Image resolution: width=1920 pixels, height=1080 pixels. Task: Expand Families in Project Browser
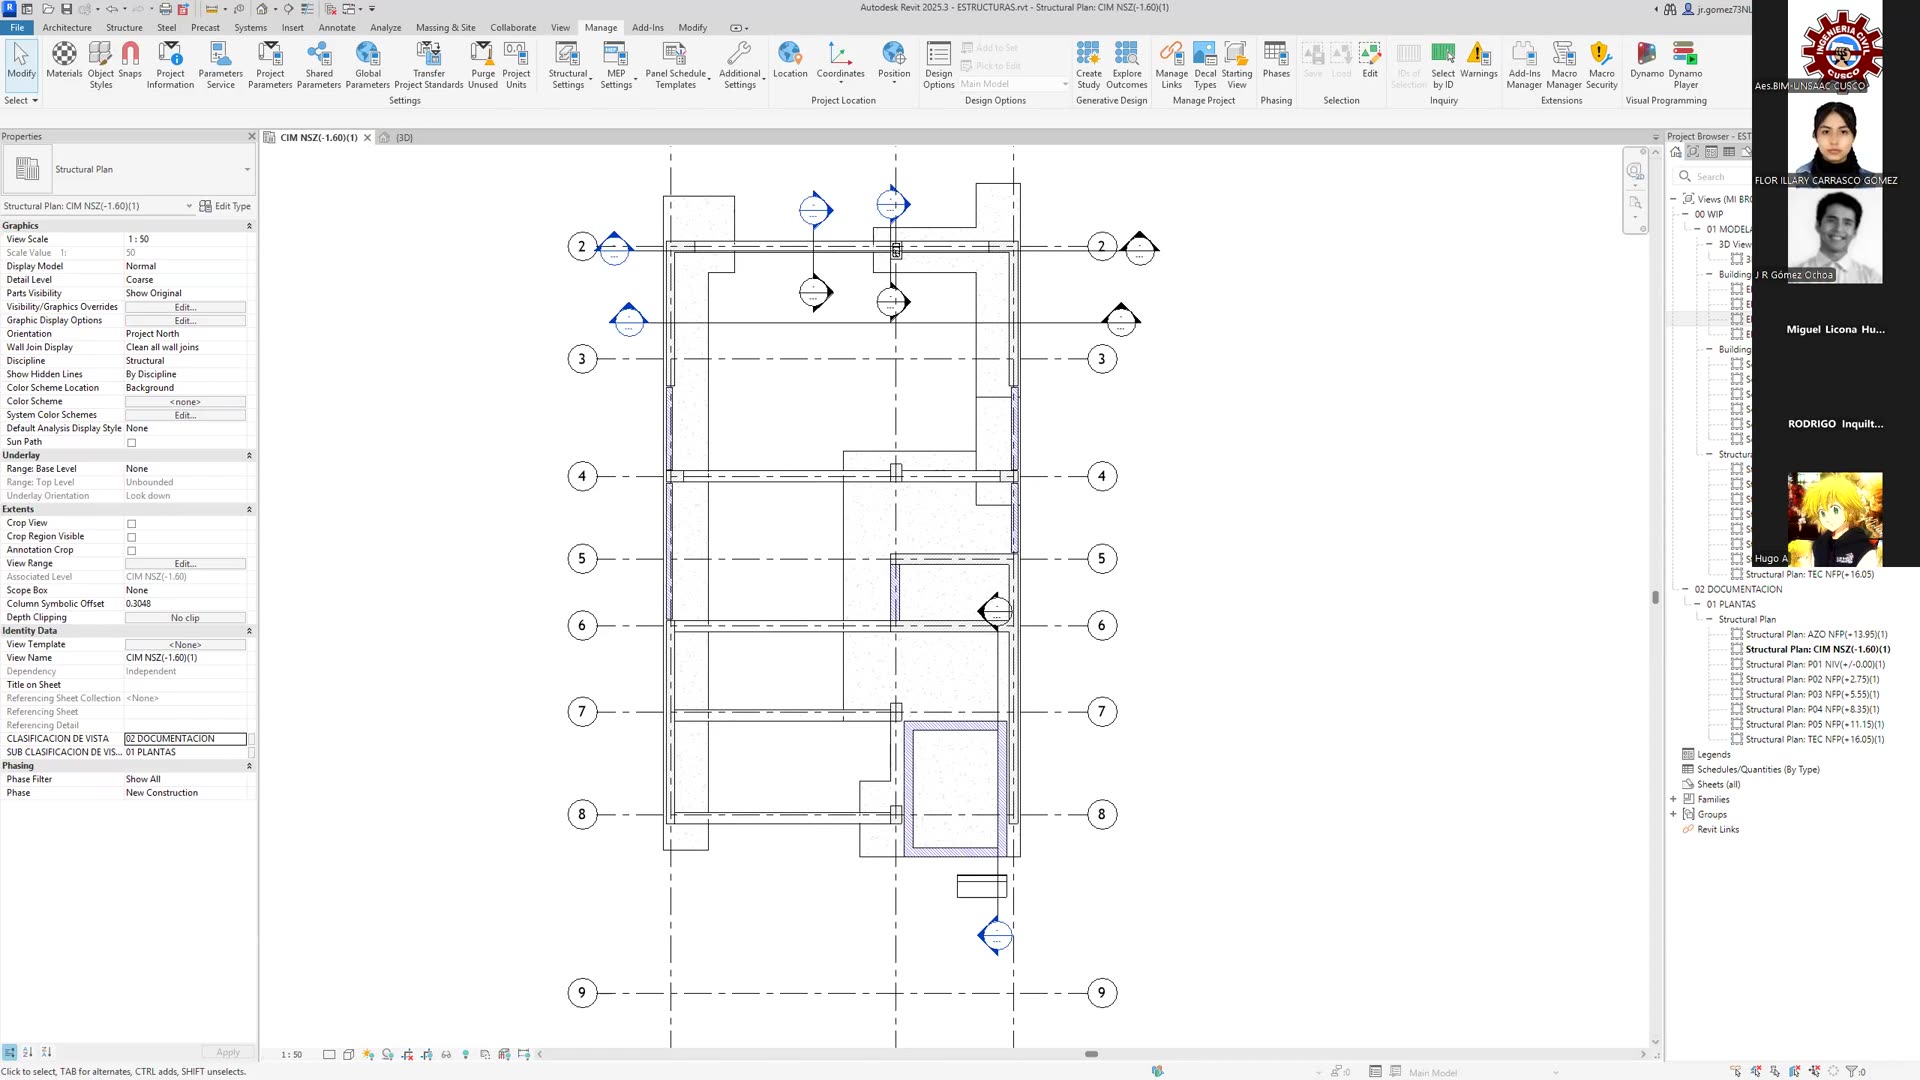point(1673,799)
